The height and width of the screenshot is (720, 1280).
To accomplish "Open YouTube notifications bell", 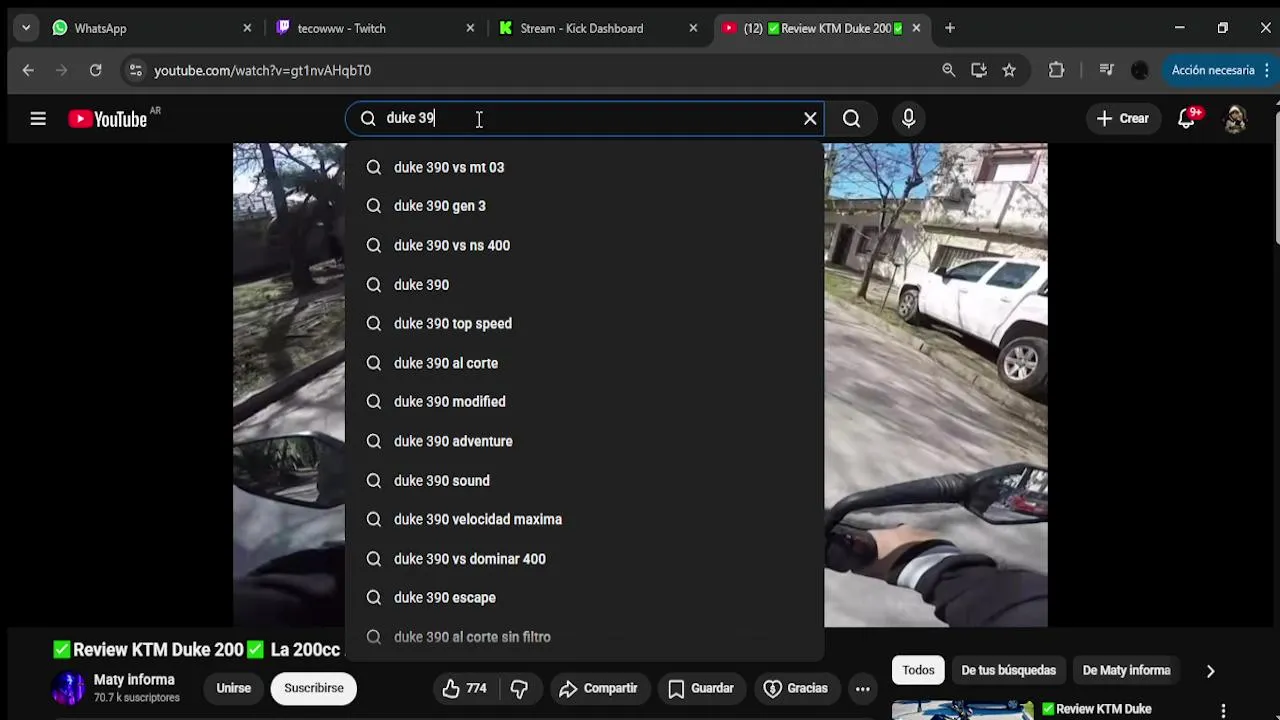I will point(1187,118).
